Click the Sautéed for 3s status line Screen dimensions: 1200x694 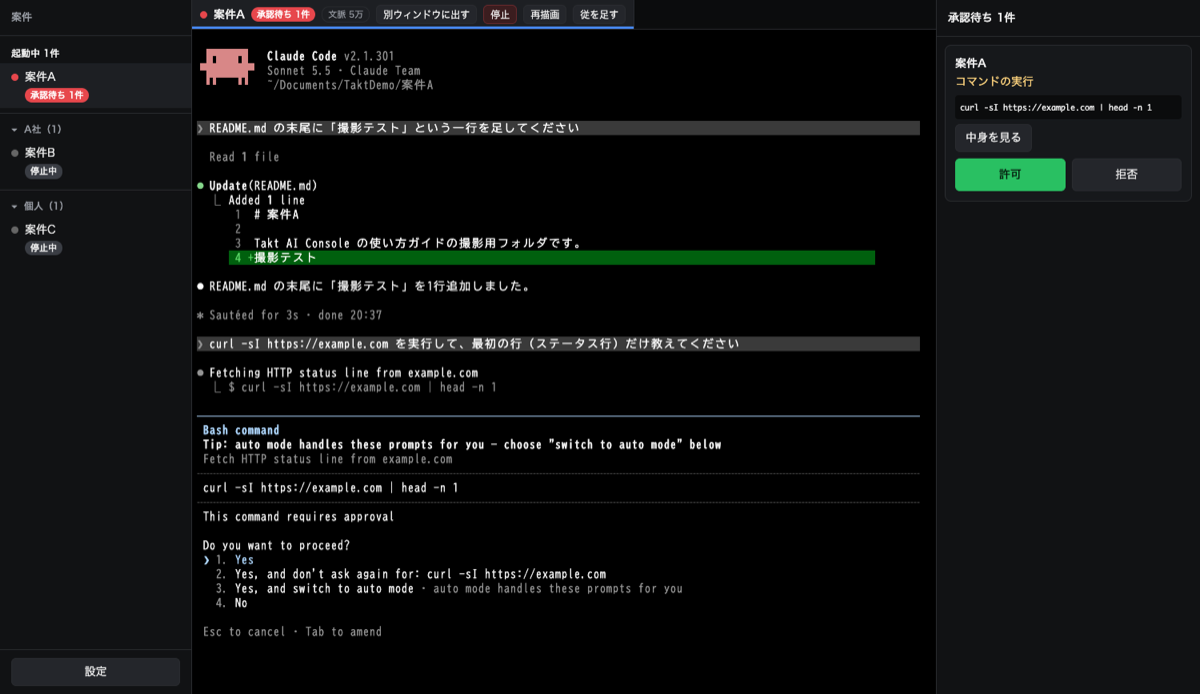290,315
